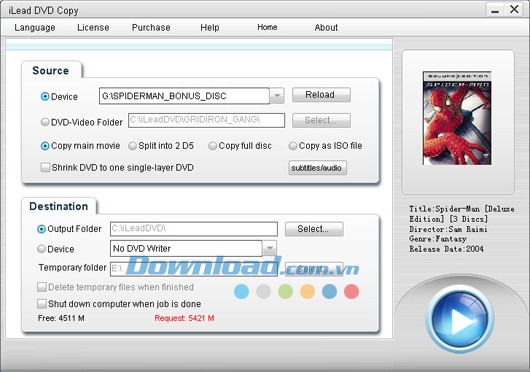
Task: Click the Destination tab heading
Action: tap(58, 206)
